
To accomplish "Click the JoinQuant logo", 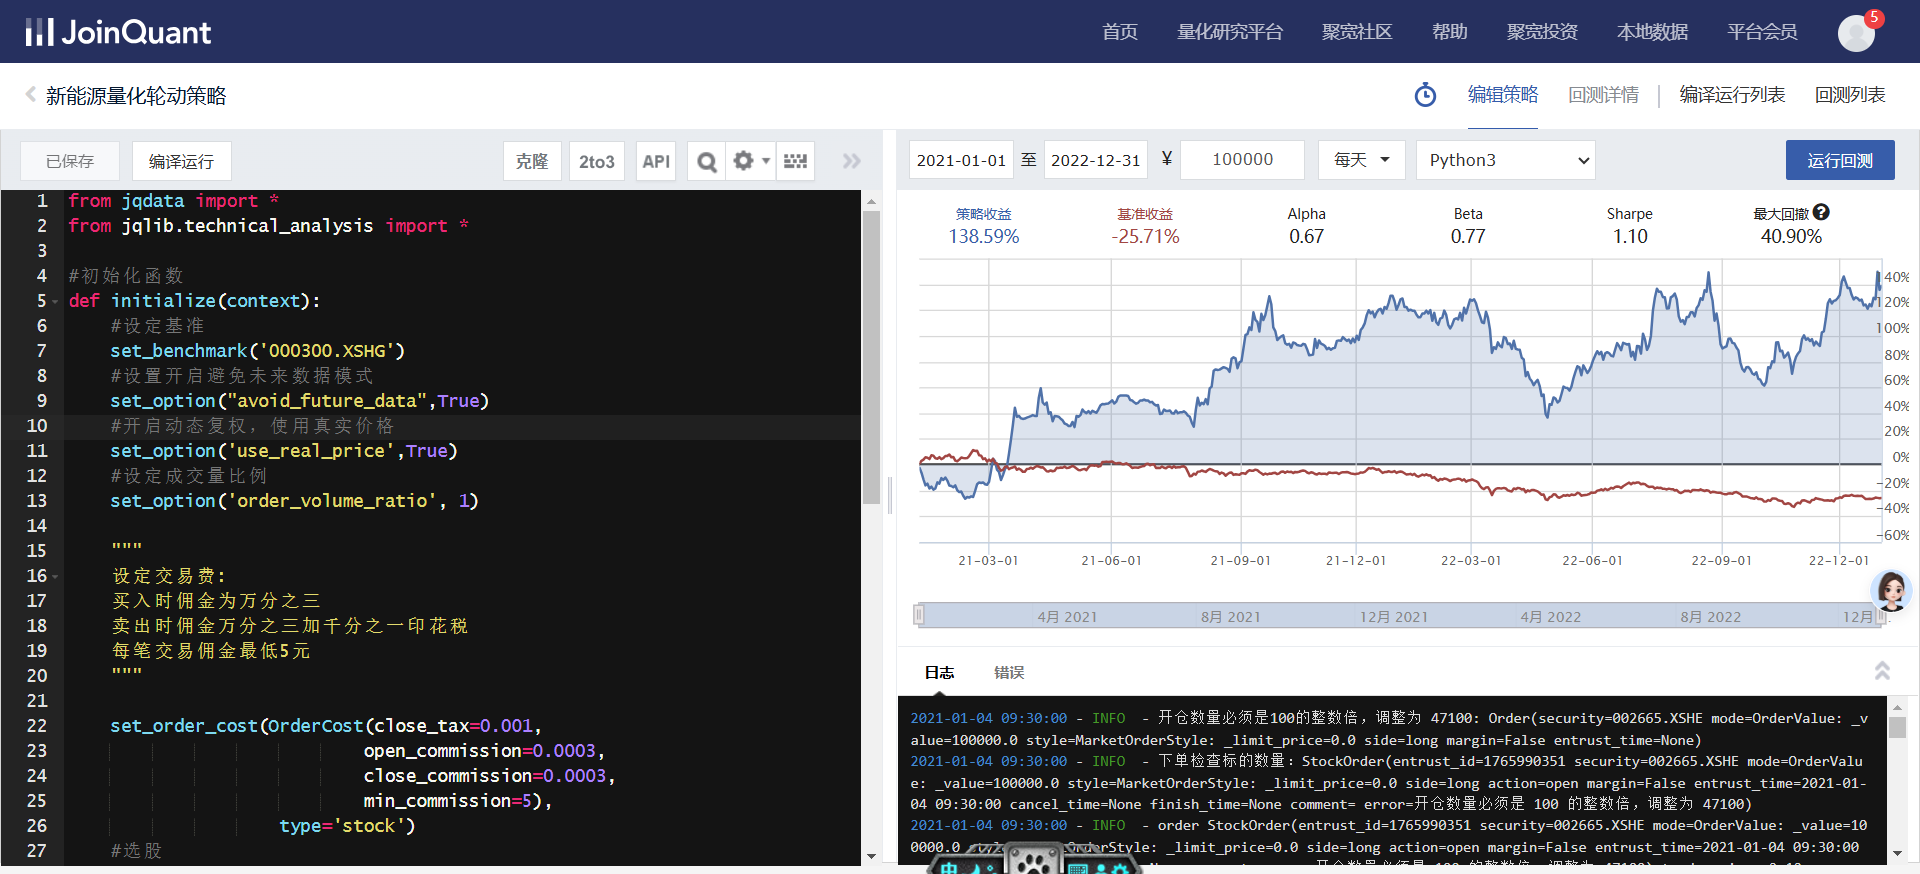I will (x=118, y=32).
